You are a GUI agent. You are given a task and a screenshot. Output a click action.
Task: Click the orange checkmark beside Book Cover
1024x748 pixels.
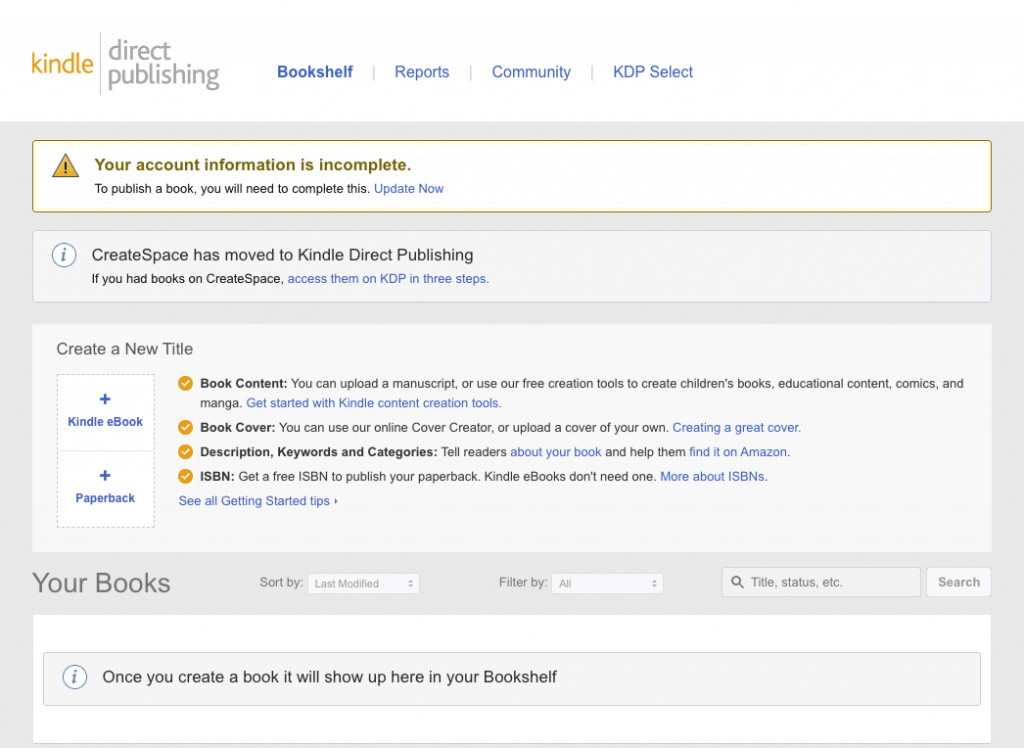186,427
